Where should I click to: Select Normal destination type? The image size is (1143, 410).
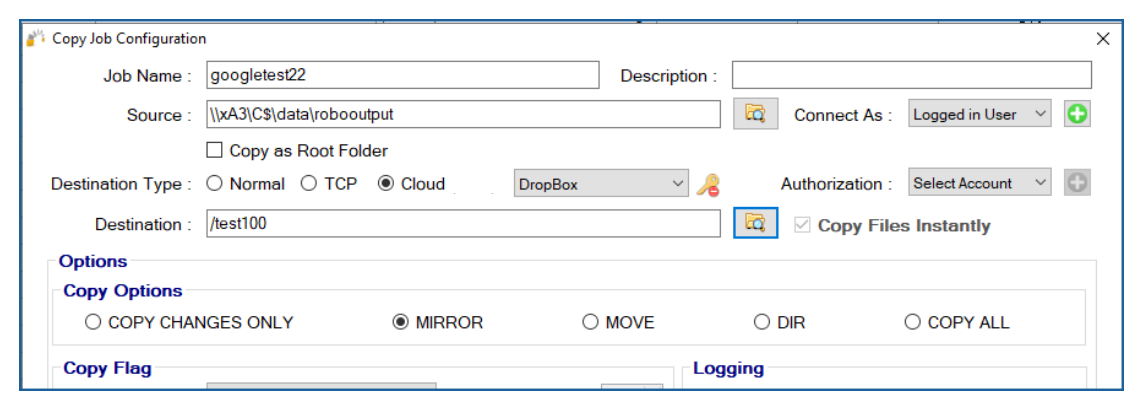(214, 184)
